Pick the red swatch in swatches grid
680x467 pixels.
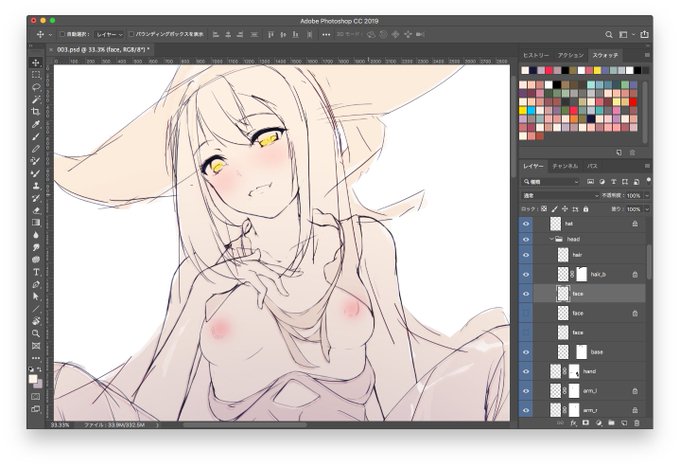(x=633, y=102)
